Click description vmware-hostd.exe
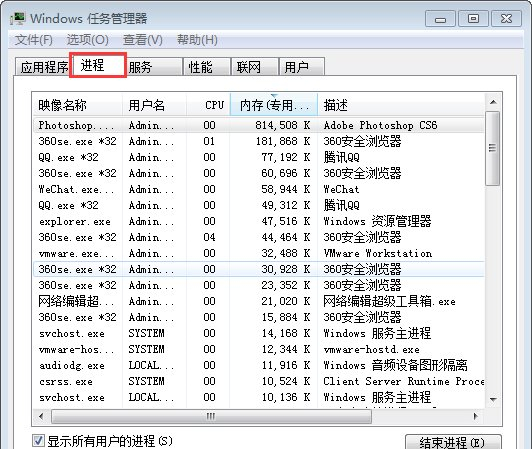The width and height of the screenshot is (532, 449). [x=372, y=349]
